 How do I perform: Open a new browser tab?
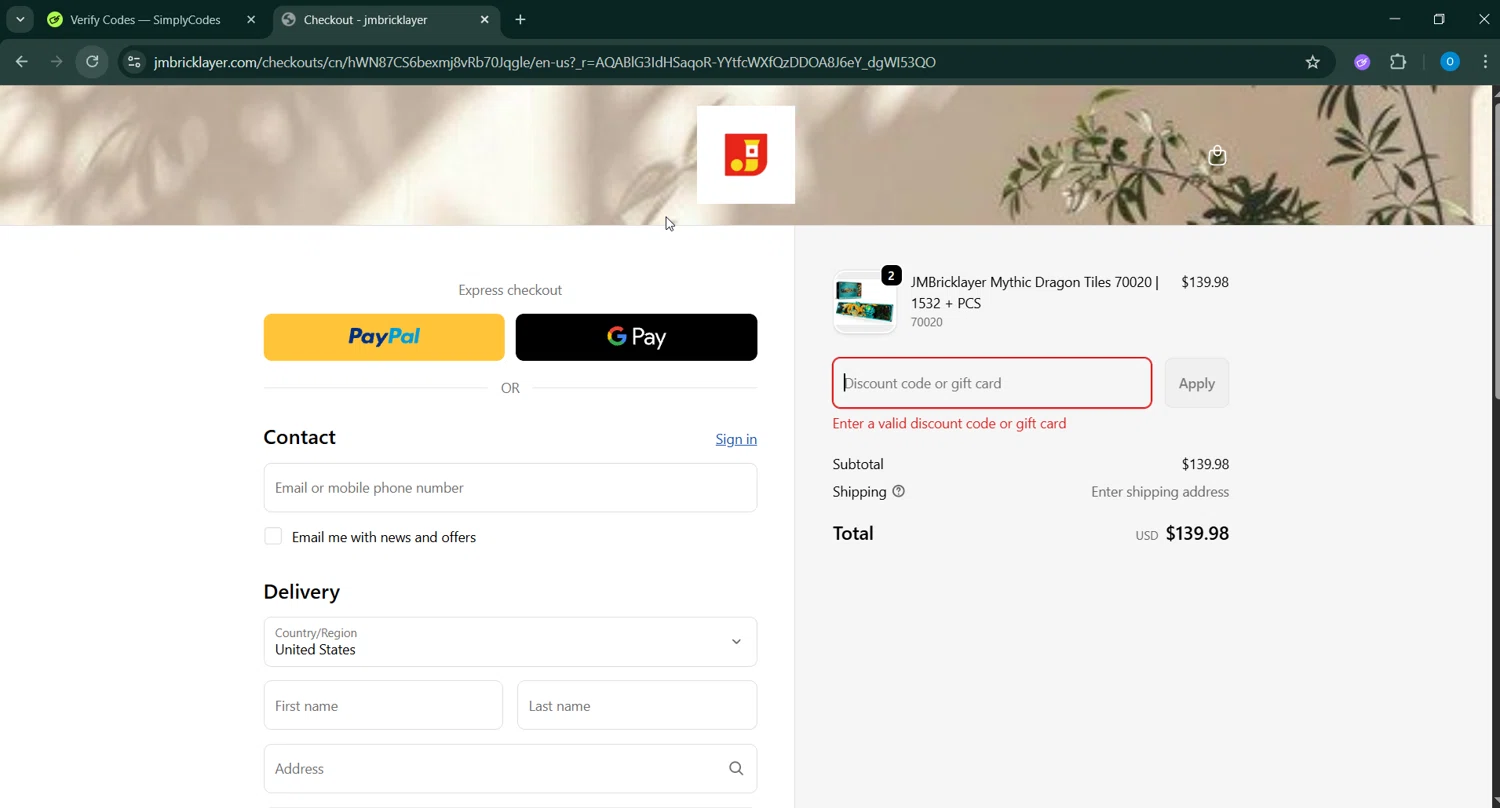click(x=520, y=19)
